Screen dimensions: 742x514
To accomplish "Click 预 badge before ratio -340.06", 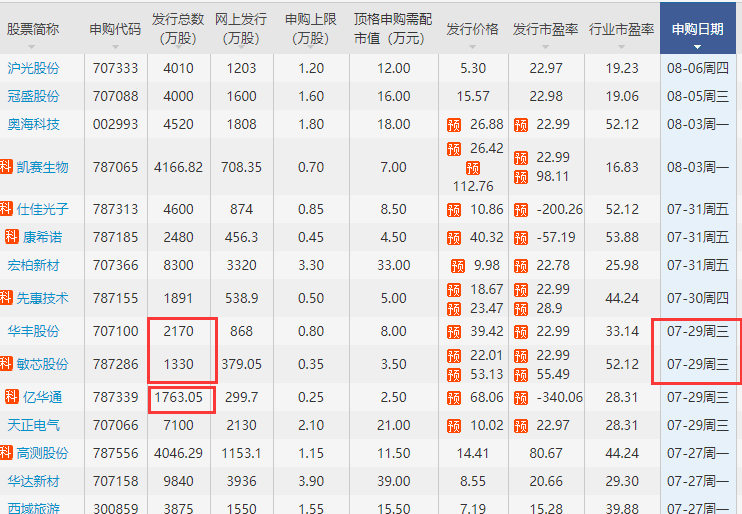I will (x=521, y=398).
